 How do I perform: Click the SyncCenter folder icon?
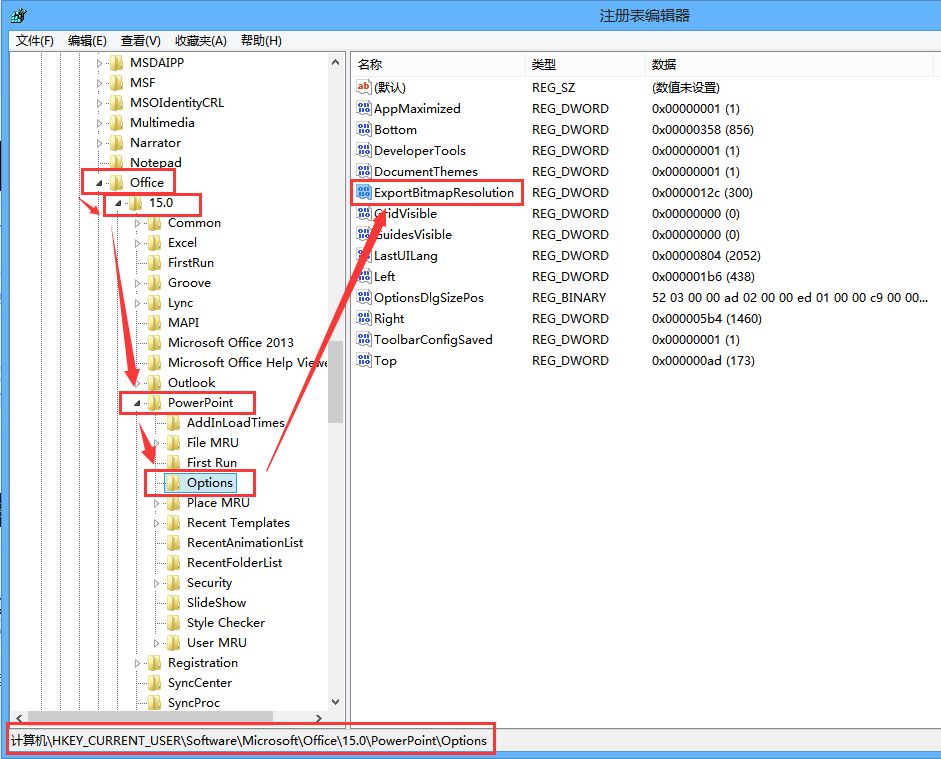click(x=155, y=683)
